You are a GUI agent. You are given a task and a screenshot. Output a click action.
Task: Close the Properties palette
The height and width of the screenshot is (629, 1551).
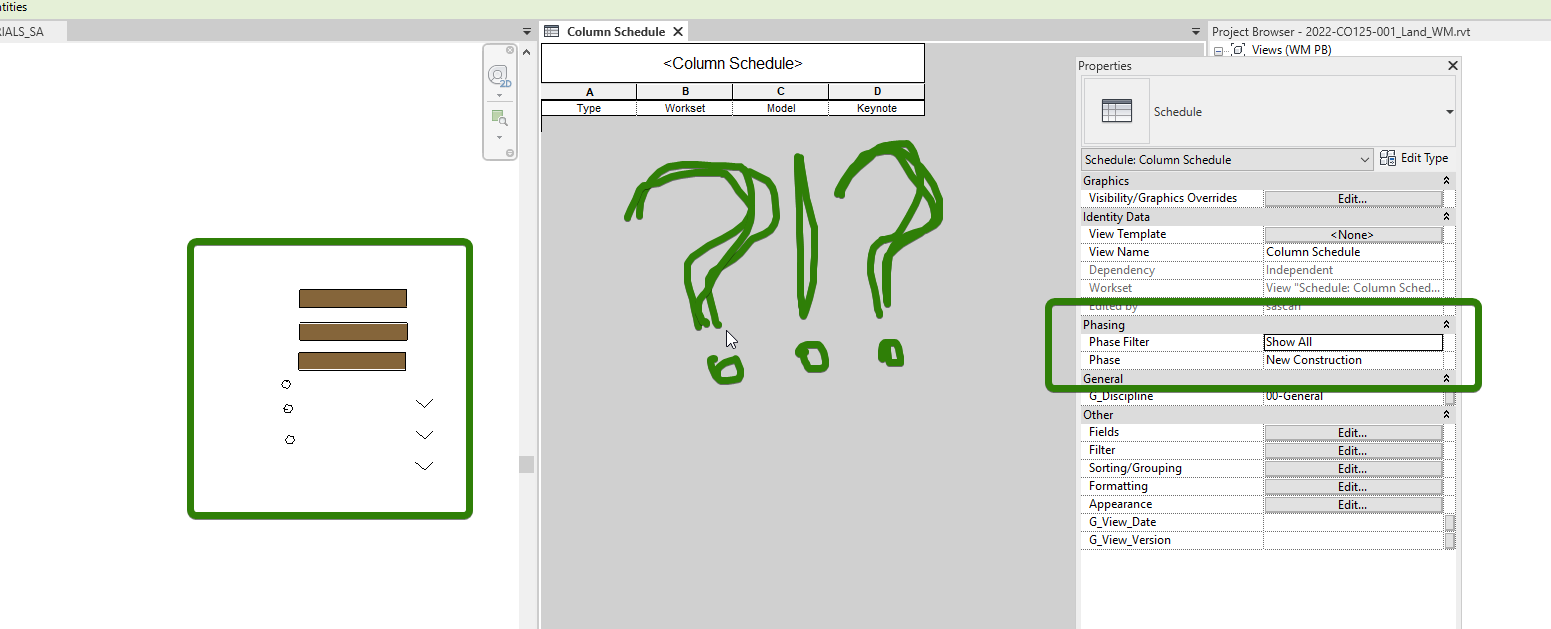(x=1452, y=65)
